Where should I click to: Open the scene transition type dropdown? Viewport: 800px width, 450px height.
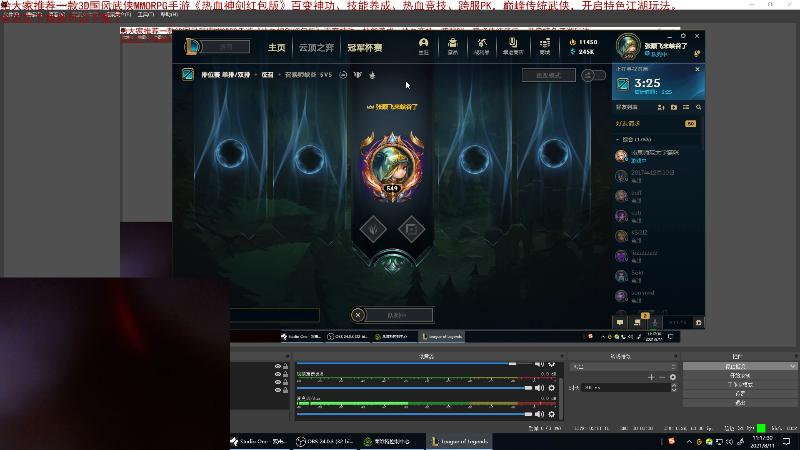[x=623, y=366]
